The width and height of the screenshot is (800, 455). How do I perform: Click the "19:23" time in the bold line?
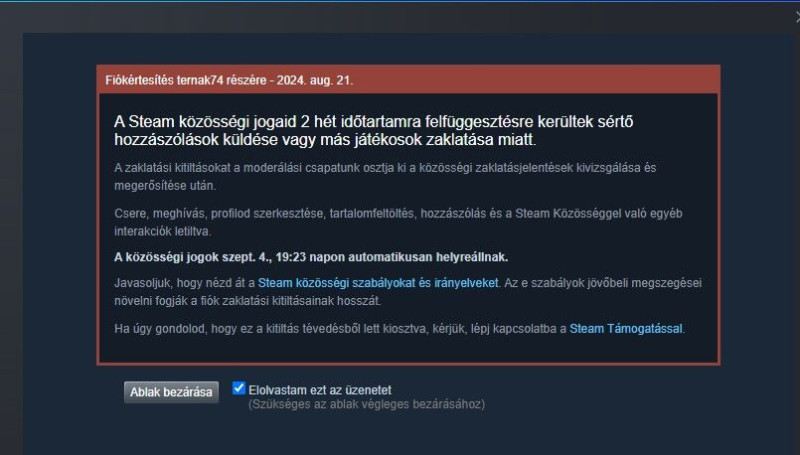pyautogui.click(x=291, y=257)
